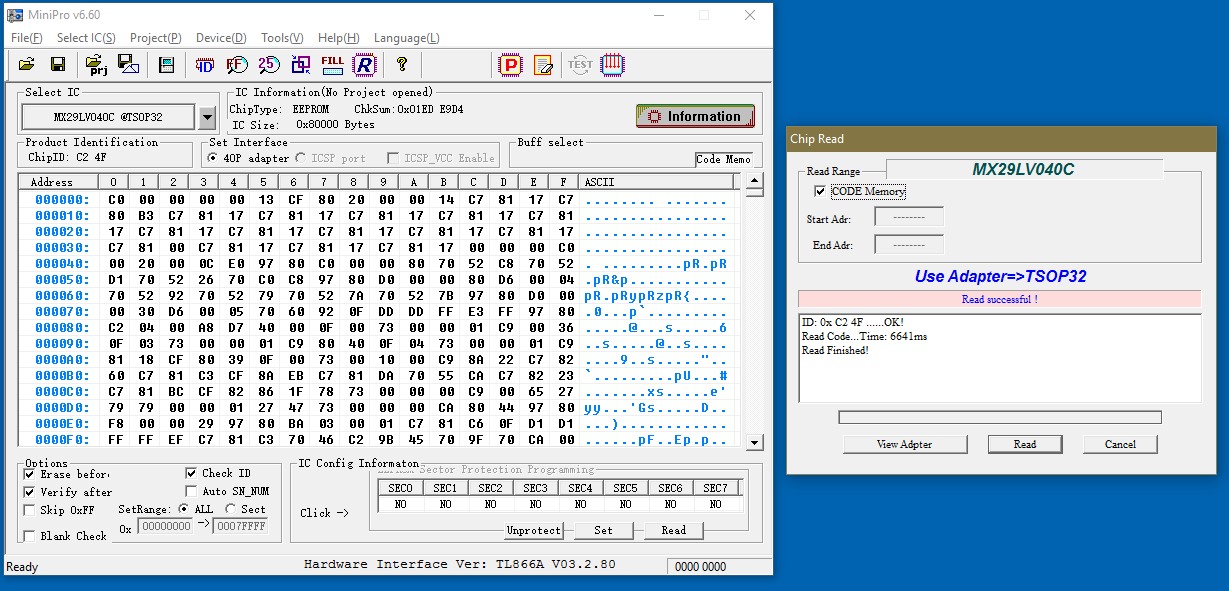Enable the Auto SN_NUM checkbox

(192, 491)
